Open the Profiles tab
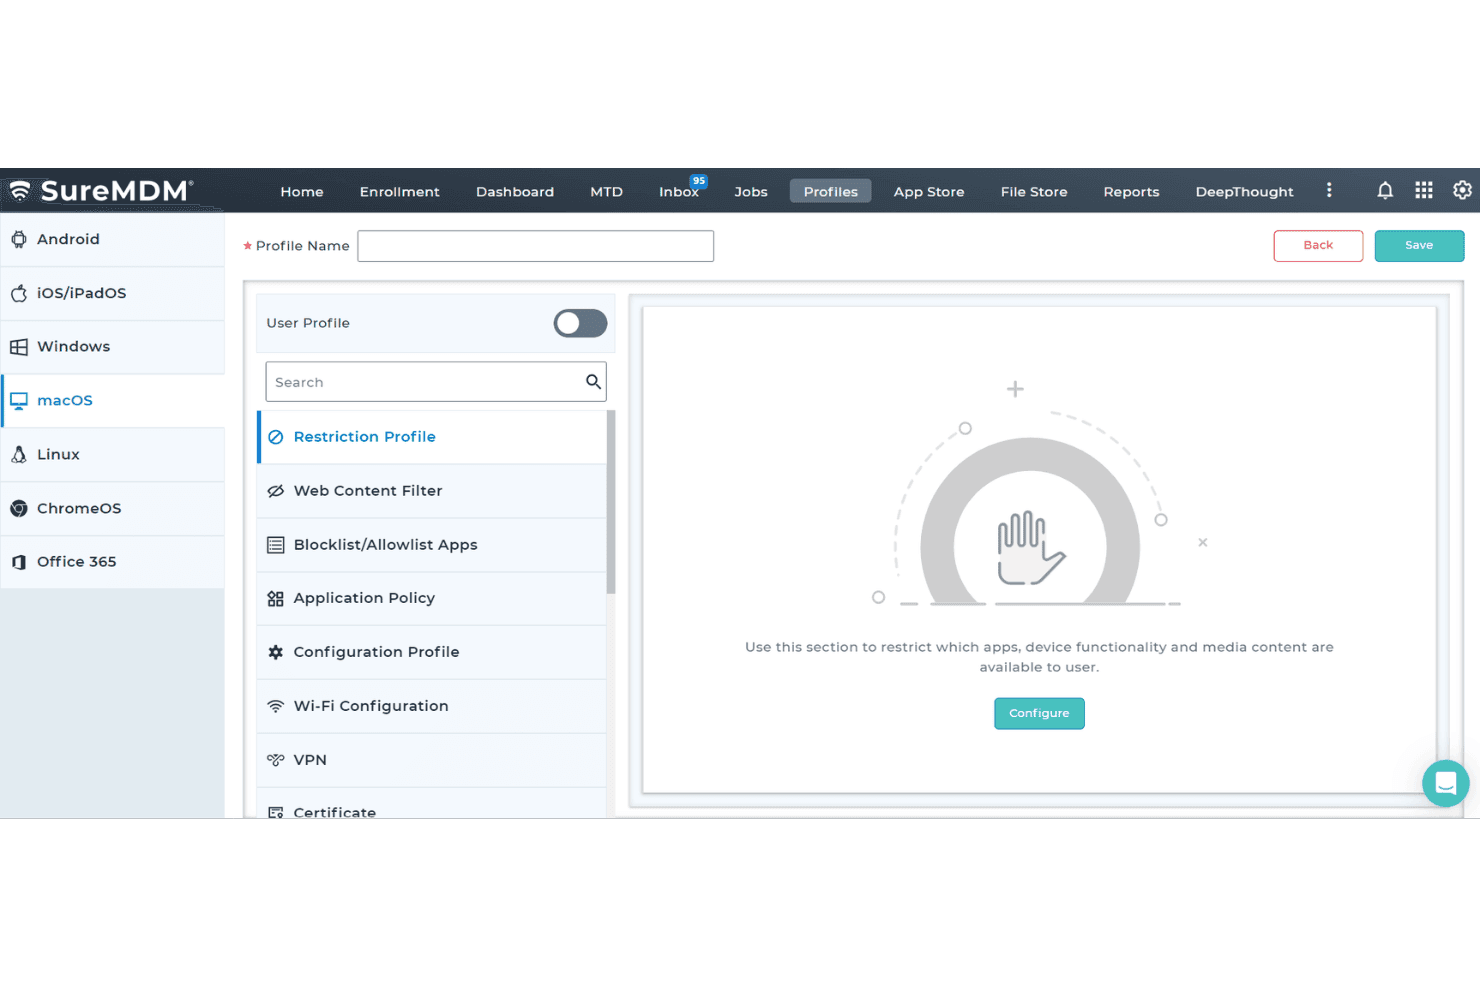The image size is (1480, 987). pos(830,191)
